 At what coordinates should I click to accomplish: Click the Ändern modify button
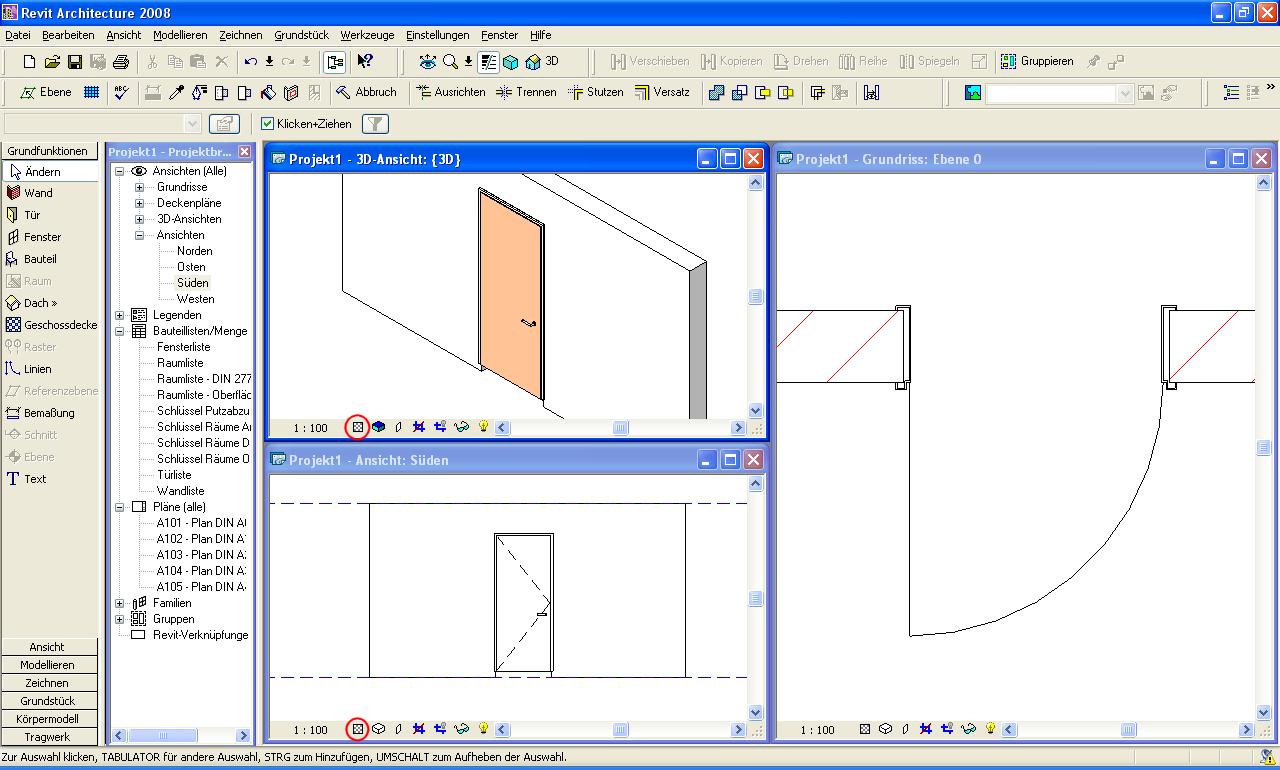[x=51, y=172]
